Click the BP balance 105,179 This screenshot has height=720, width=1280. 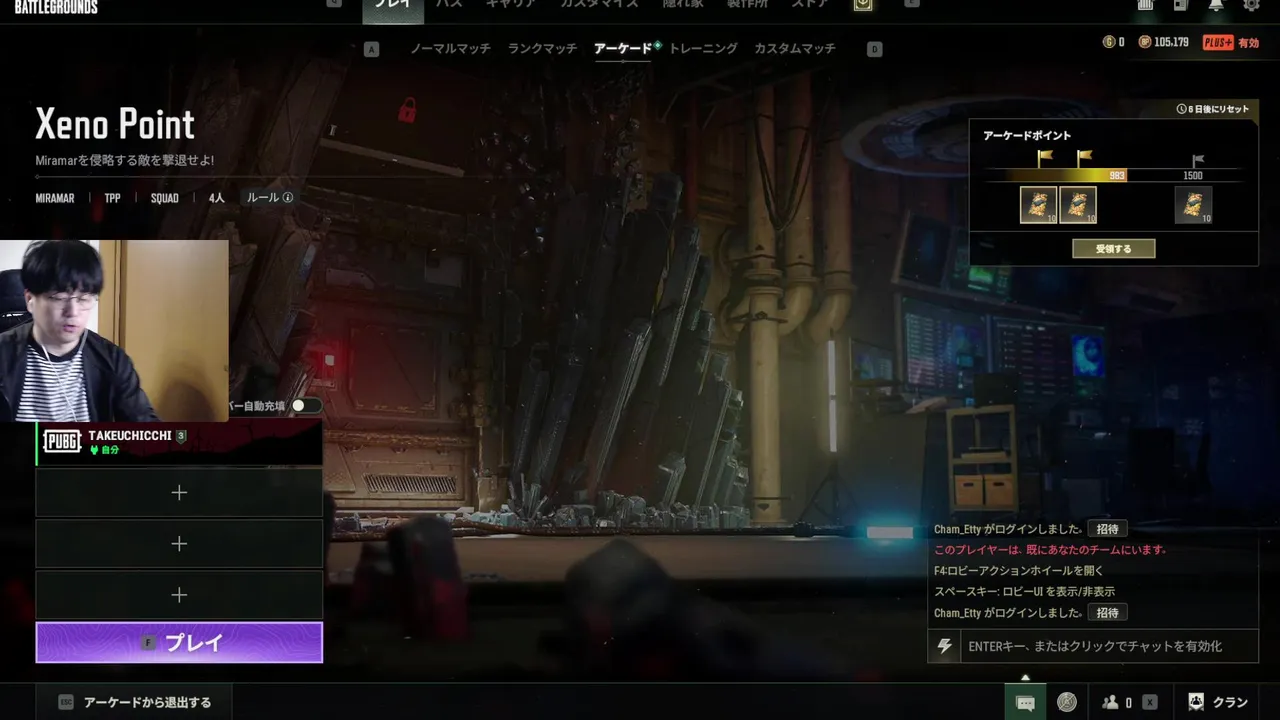pos(1164,42)
